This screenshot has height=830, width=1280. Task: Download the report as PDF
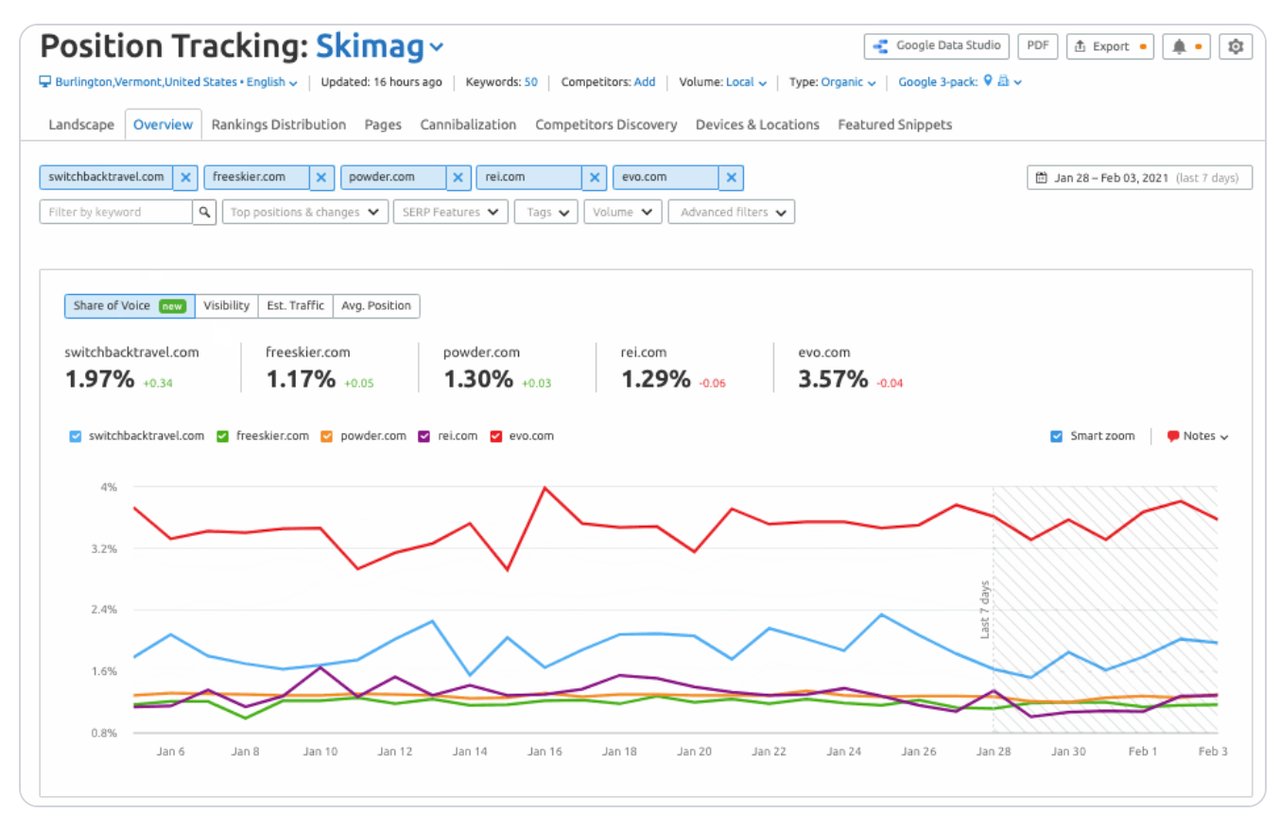(1037, 45)
